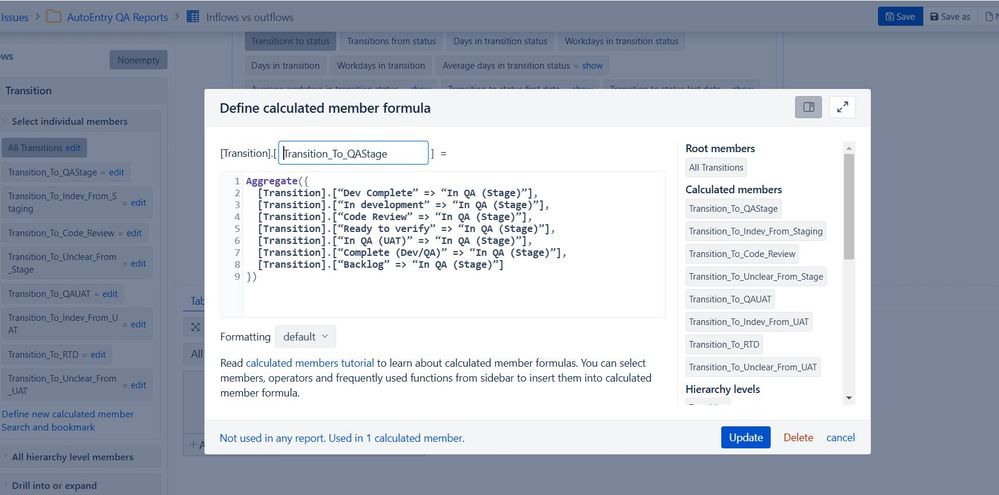Viewport: 999px width, 495px height.
Task: Expand All hierarchy level members section
Action: pos(73,457)
